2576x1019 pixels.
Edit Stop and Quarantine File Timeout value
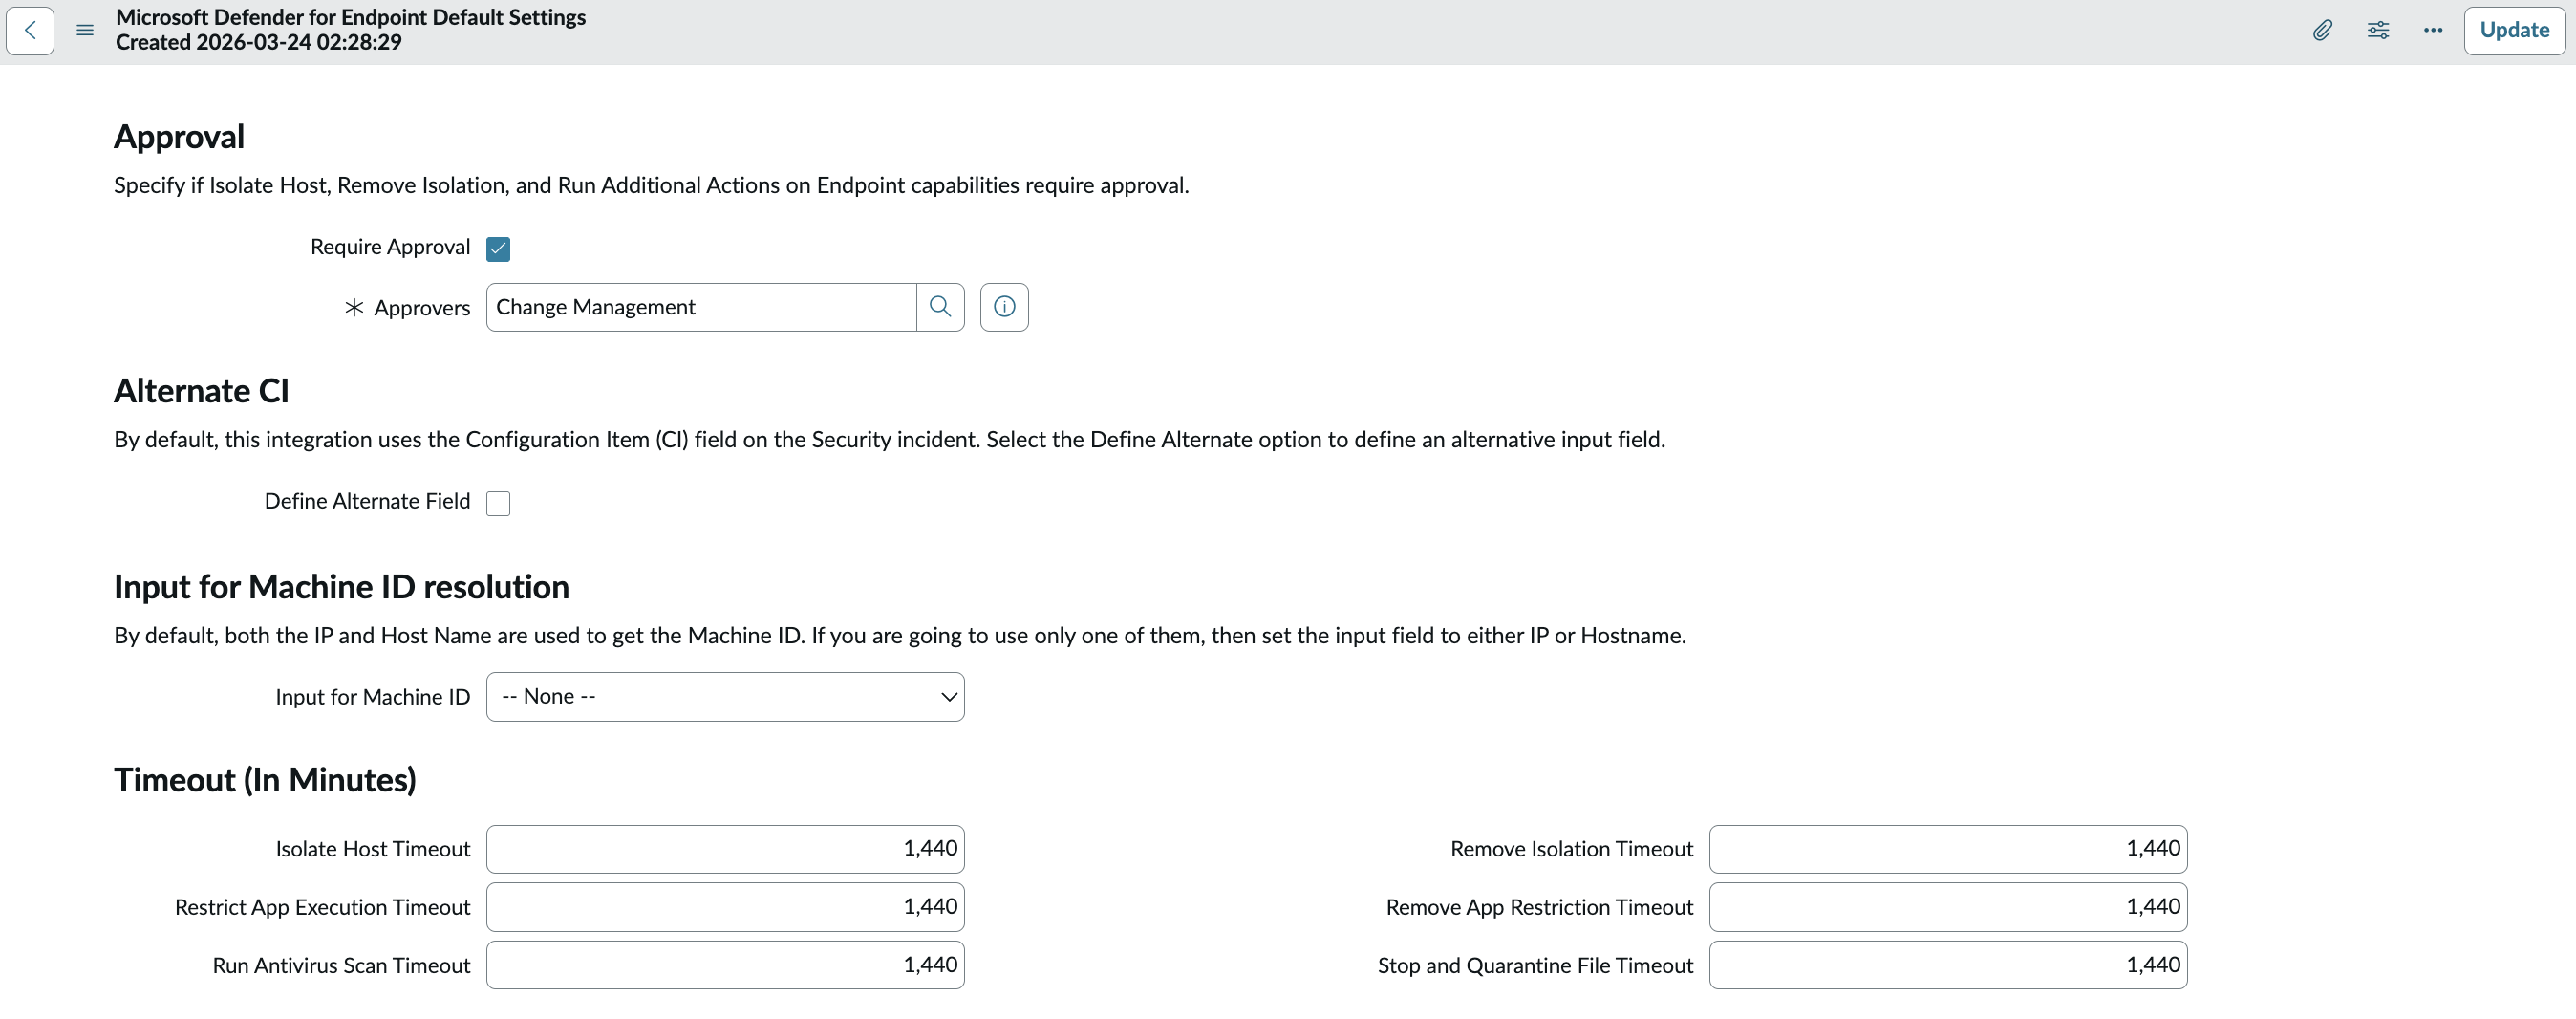1948,965
